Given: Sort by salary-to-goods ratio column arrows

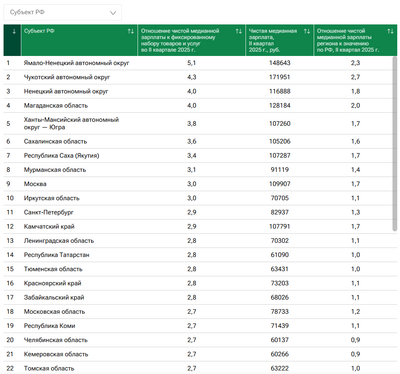Looking at the screenshot, I should point(239,31).
